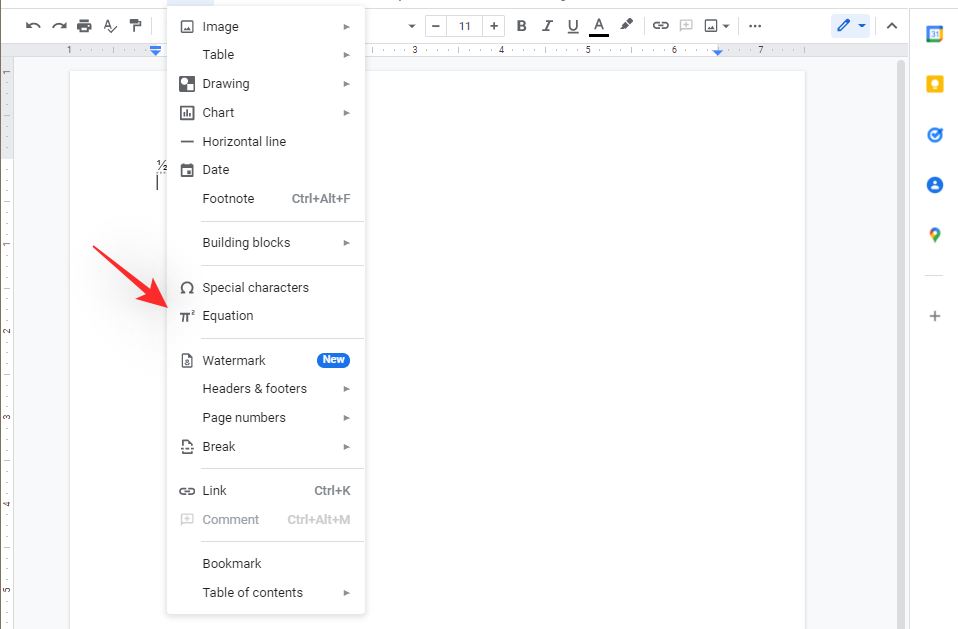958x629 pixels.
Task: Toggle underline text formatting
Action: point(572,26)
